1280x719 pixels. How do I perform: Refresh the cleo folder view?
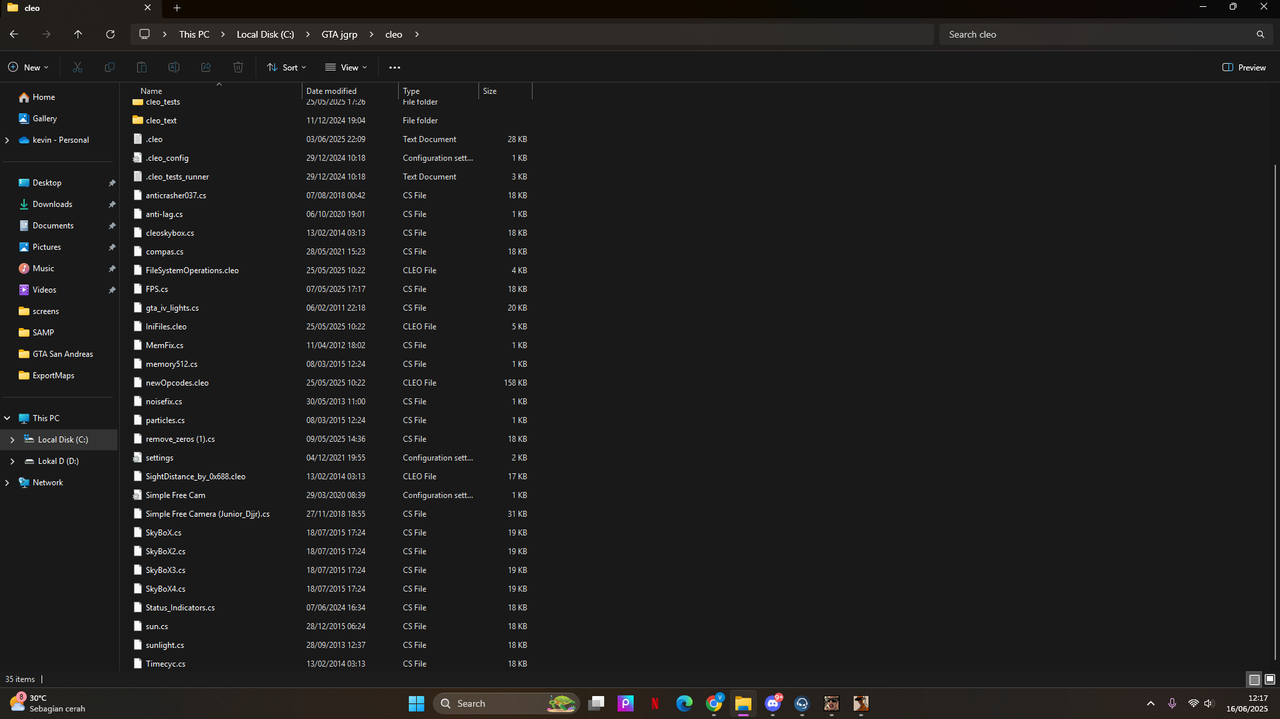(x=110, y=34)
